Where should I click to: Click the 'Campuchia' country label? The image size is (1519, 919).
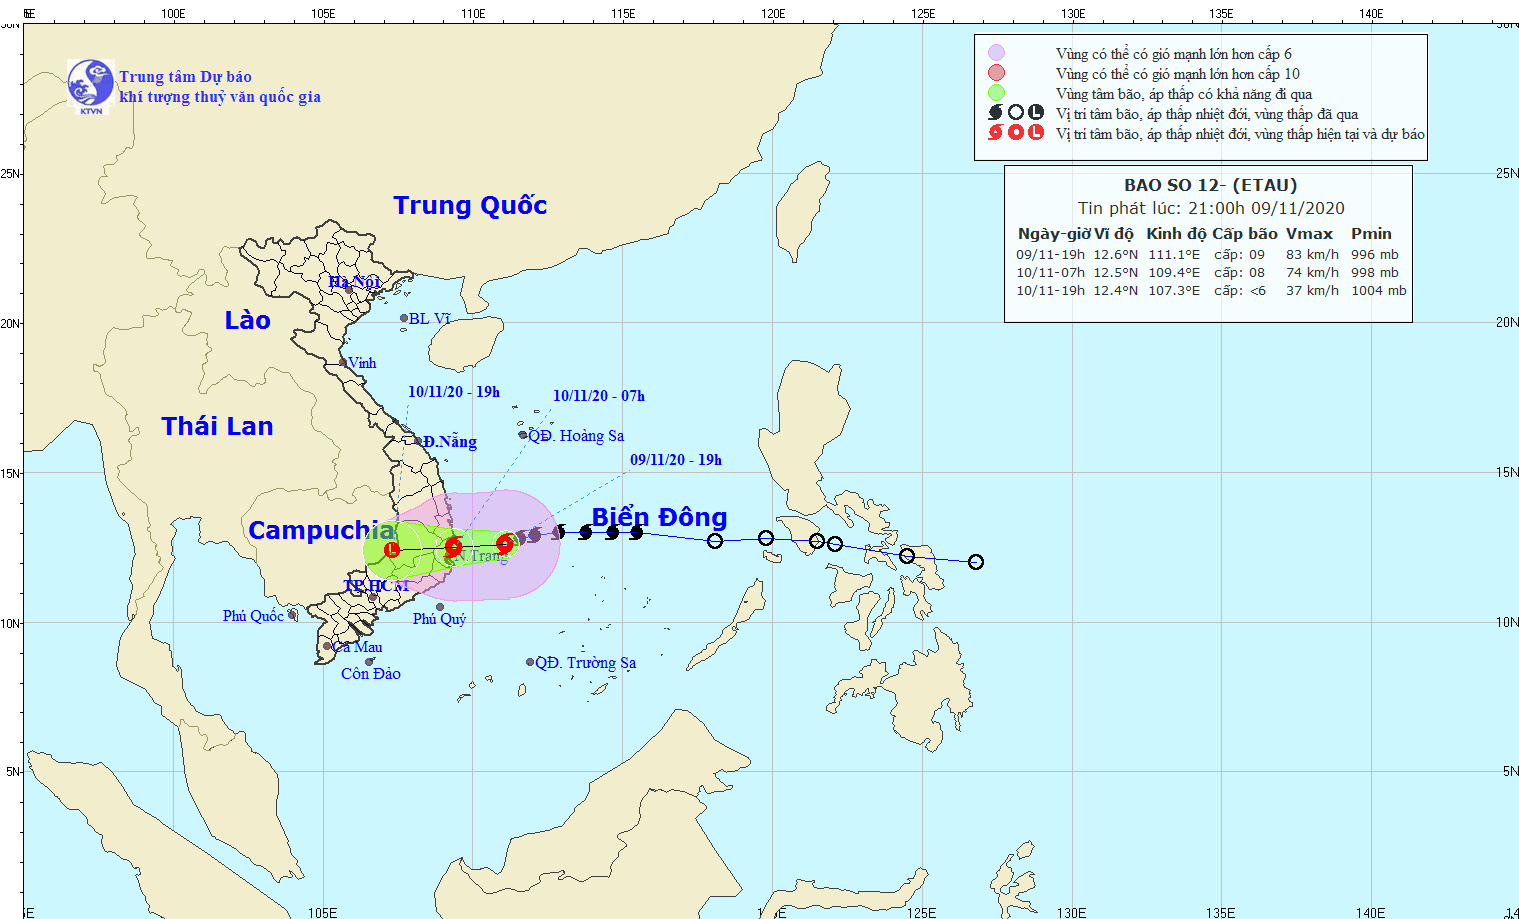coord(322,531)
